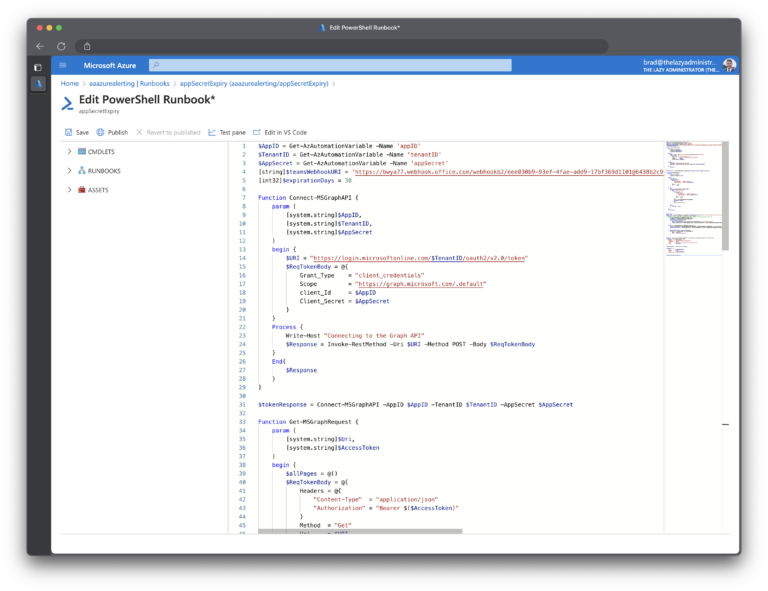This screenshot has height=591, width=768.
Task: Click the Teams webhook URL string on line 4
Action: [508, 172]
